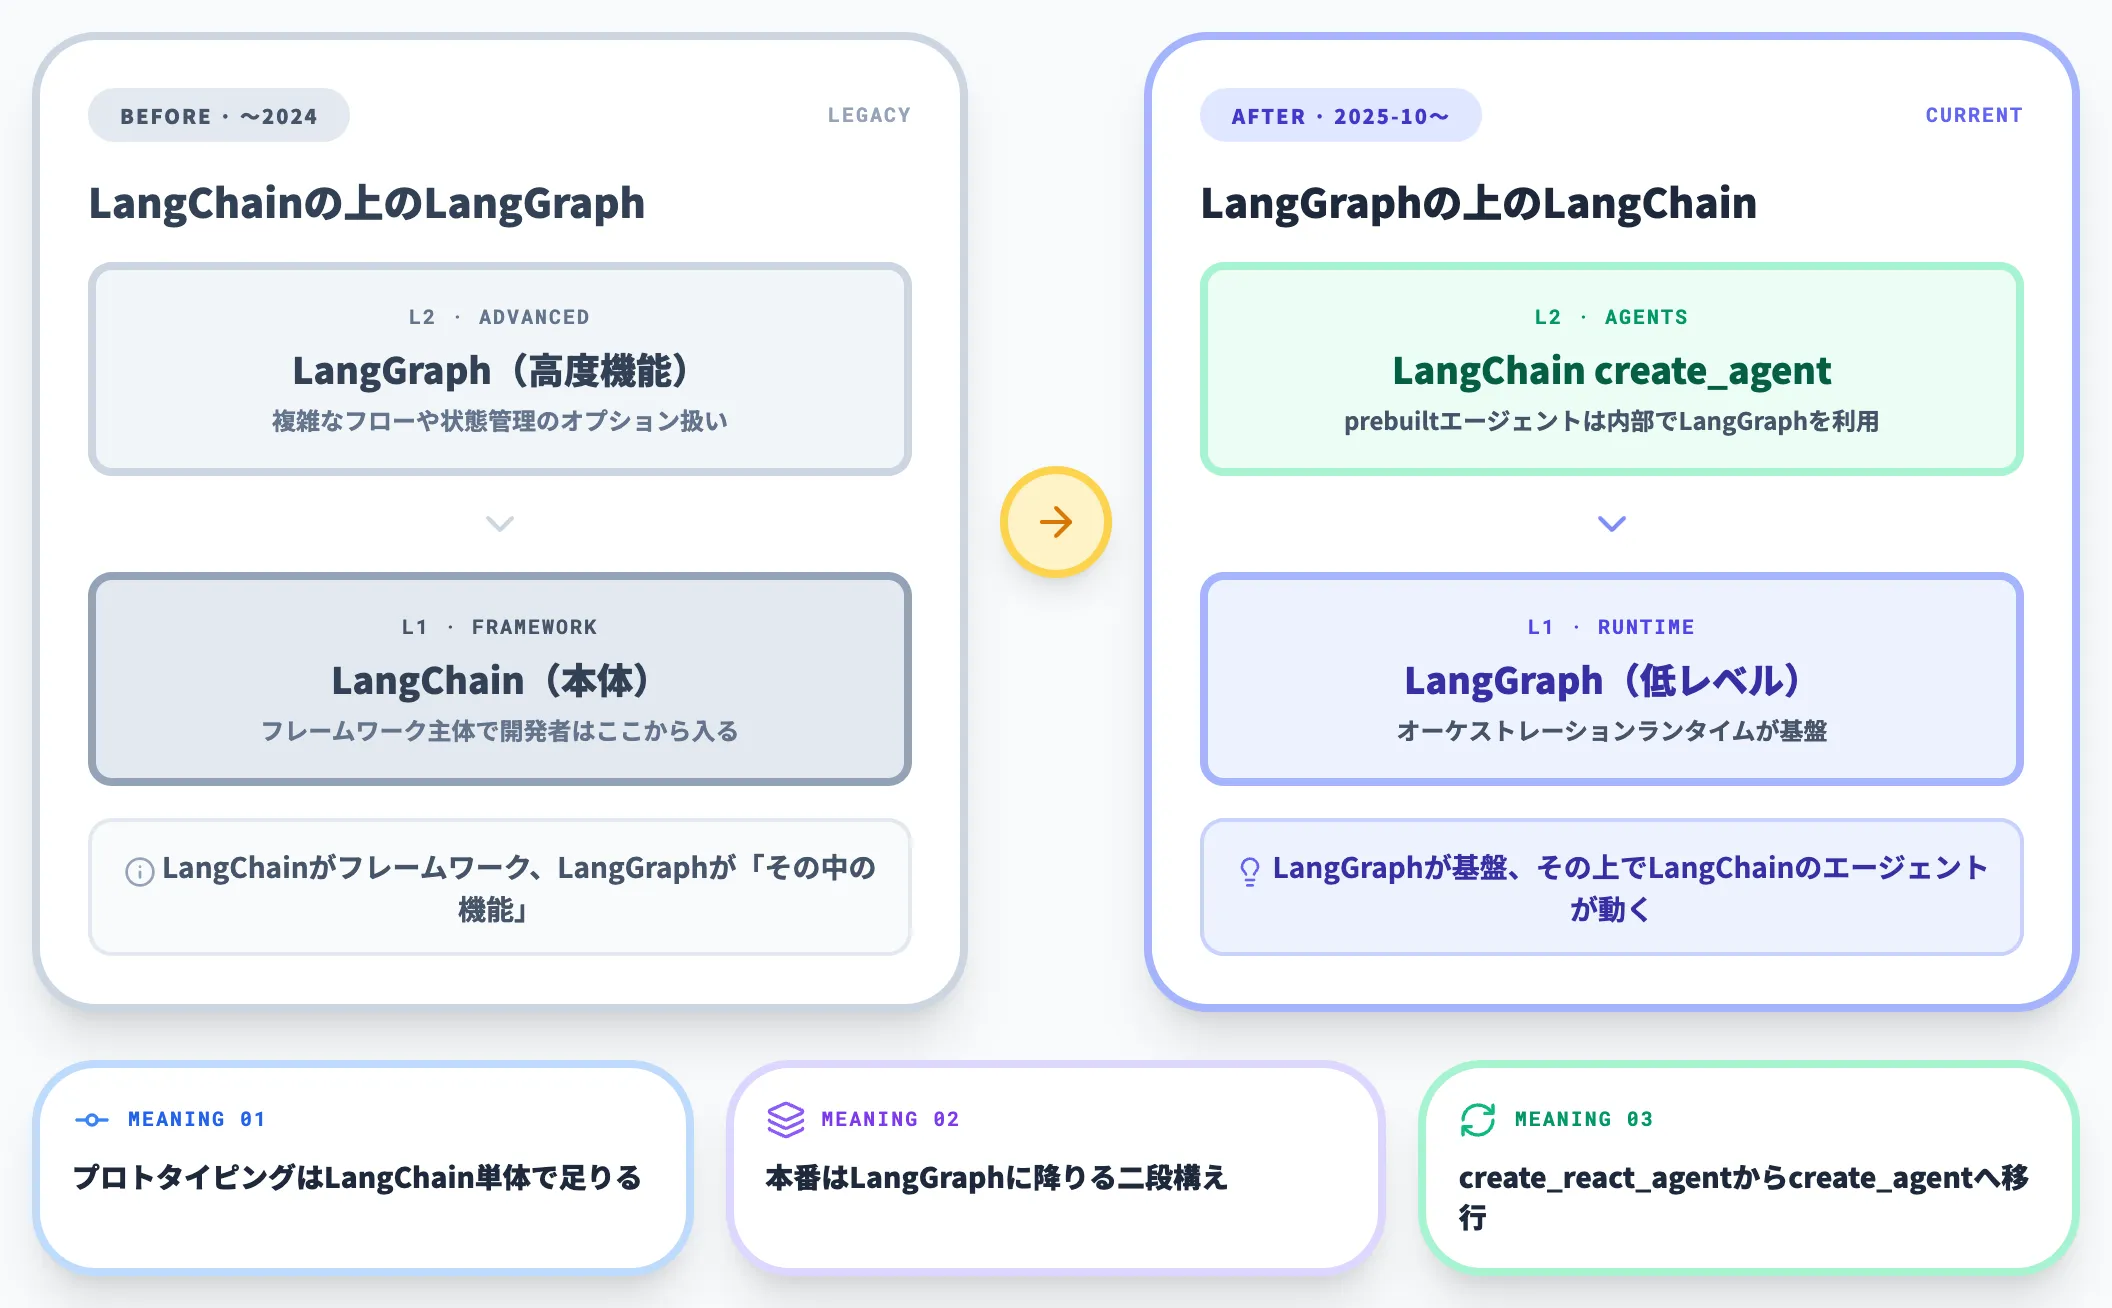Click text 本番はLangGraphに降りる二段構え

pyautogui.click(x=997, y=1178)
